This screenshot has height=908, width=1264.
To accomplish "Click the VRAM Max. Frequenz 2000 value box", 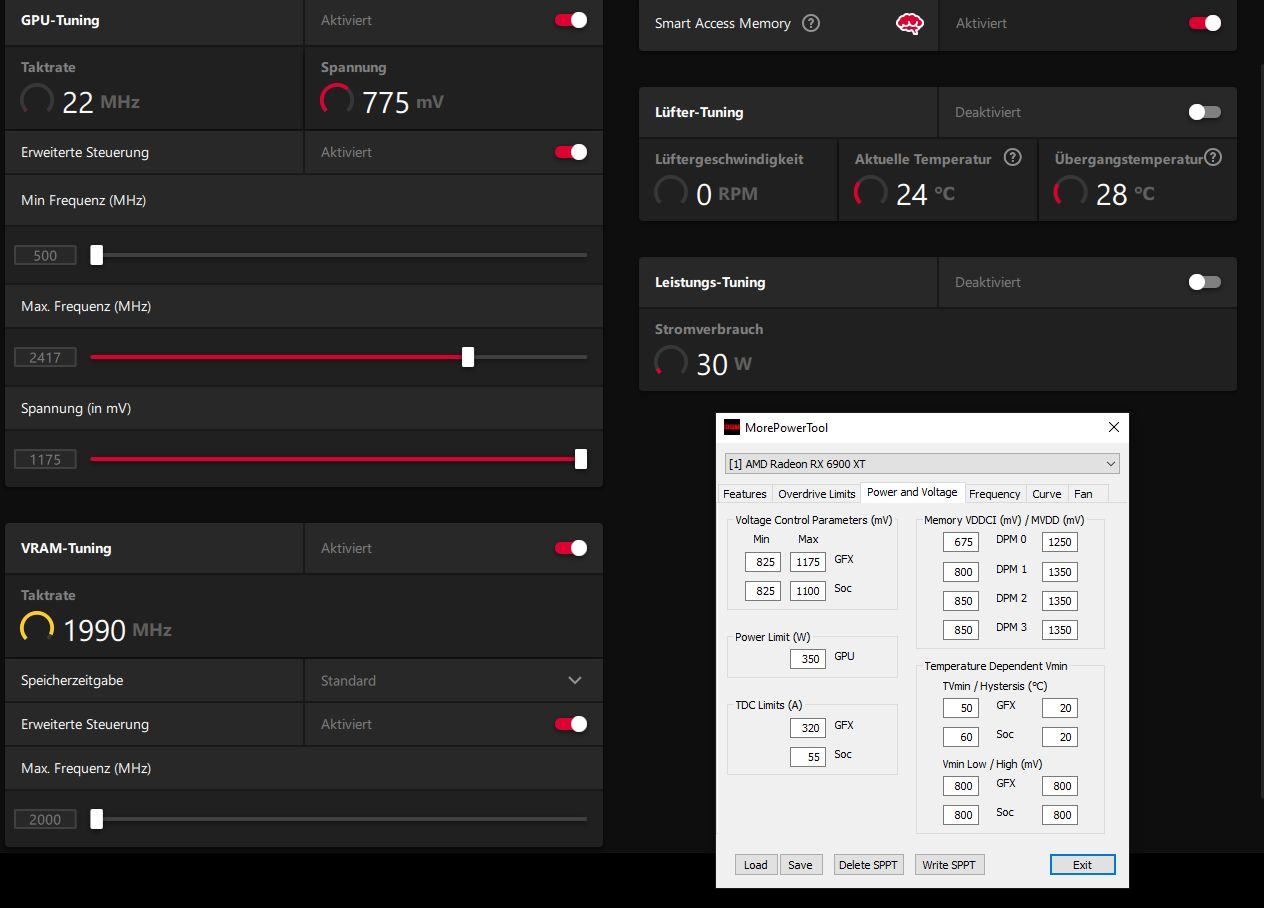I will pyautogui.click(x=45, y=819).
